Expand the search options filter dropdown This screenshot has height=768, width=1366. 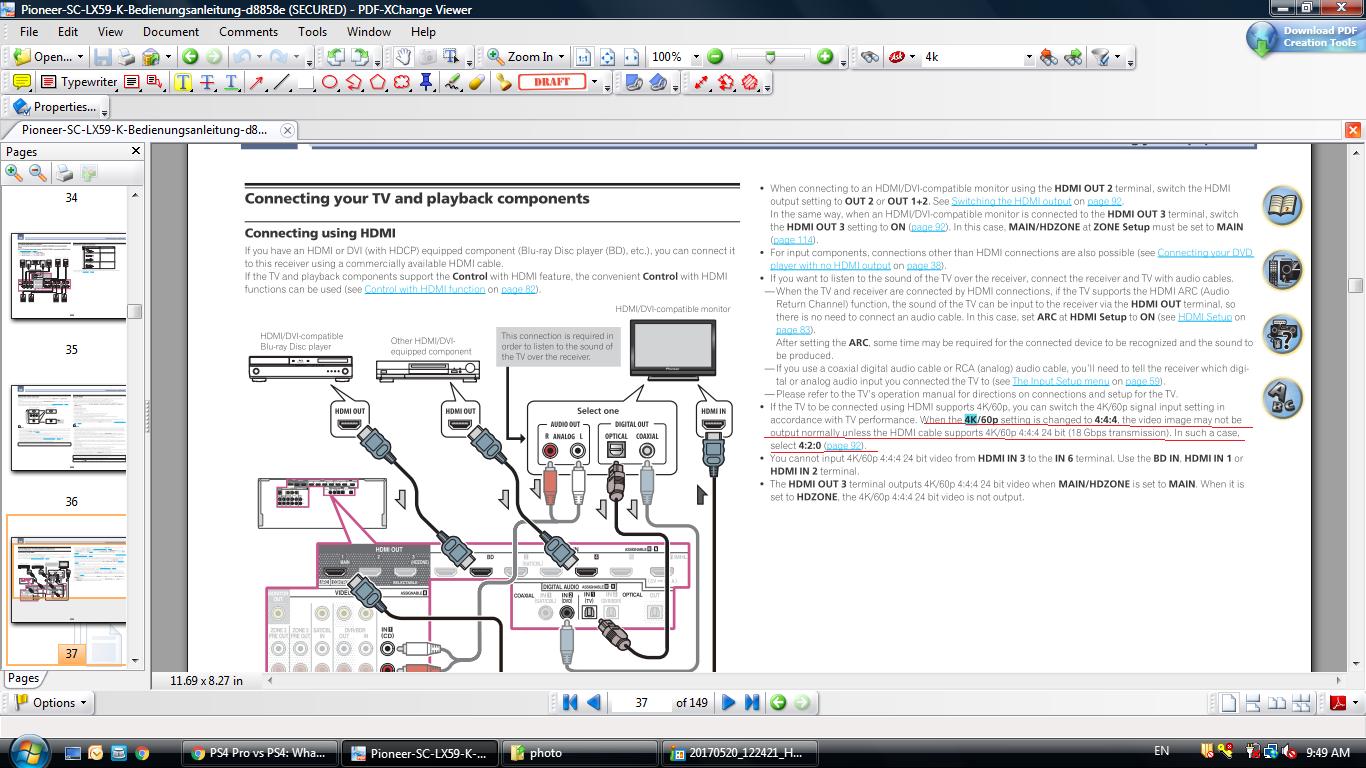tap(1117, 57)
